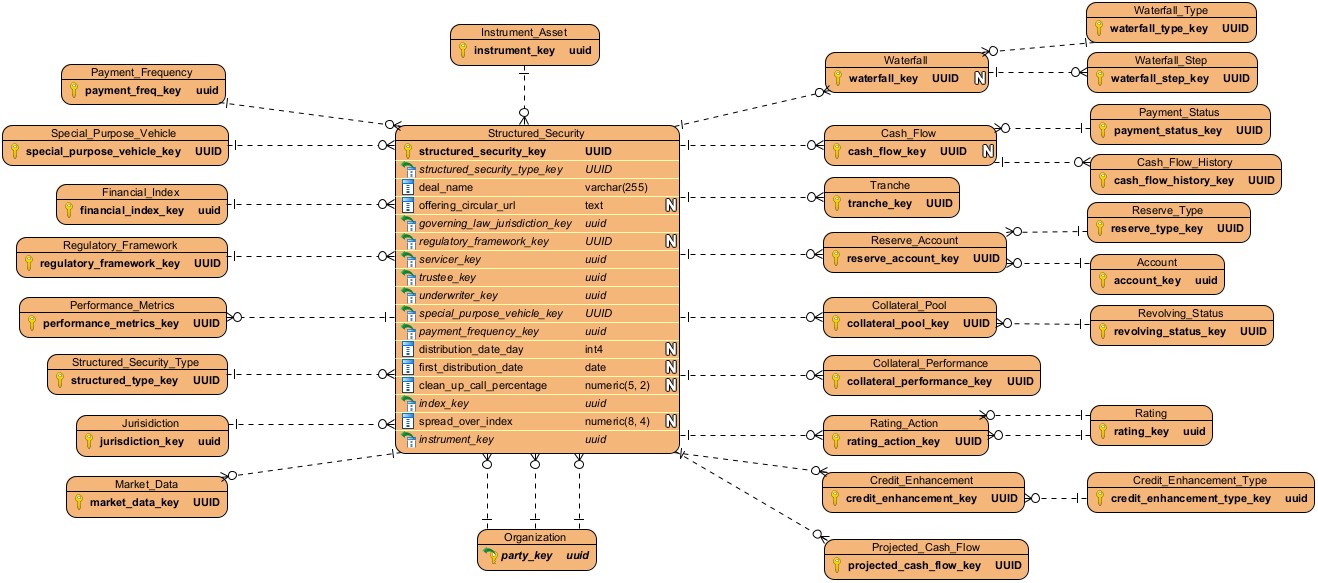Click the foreign key icon beside trustee_key
The image size is (1318, 583).
tap(408, 277)
